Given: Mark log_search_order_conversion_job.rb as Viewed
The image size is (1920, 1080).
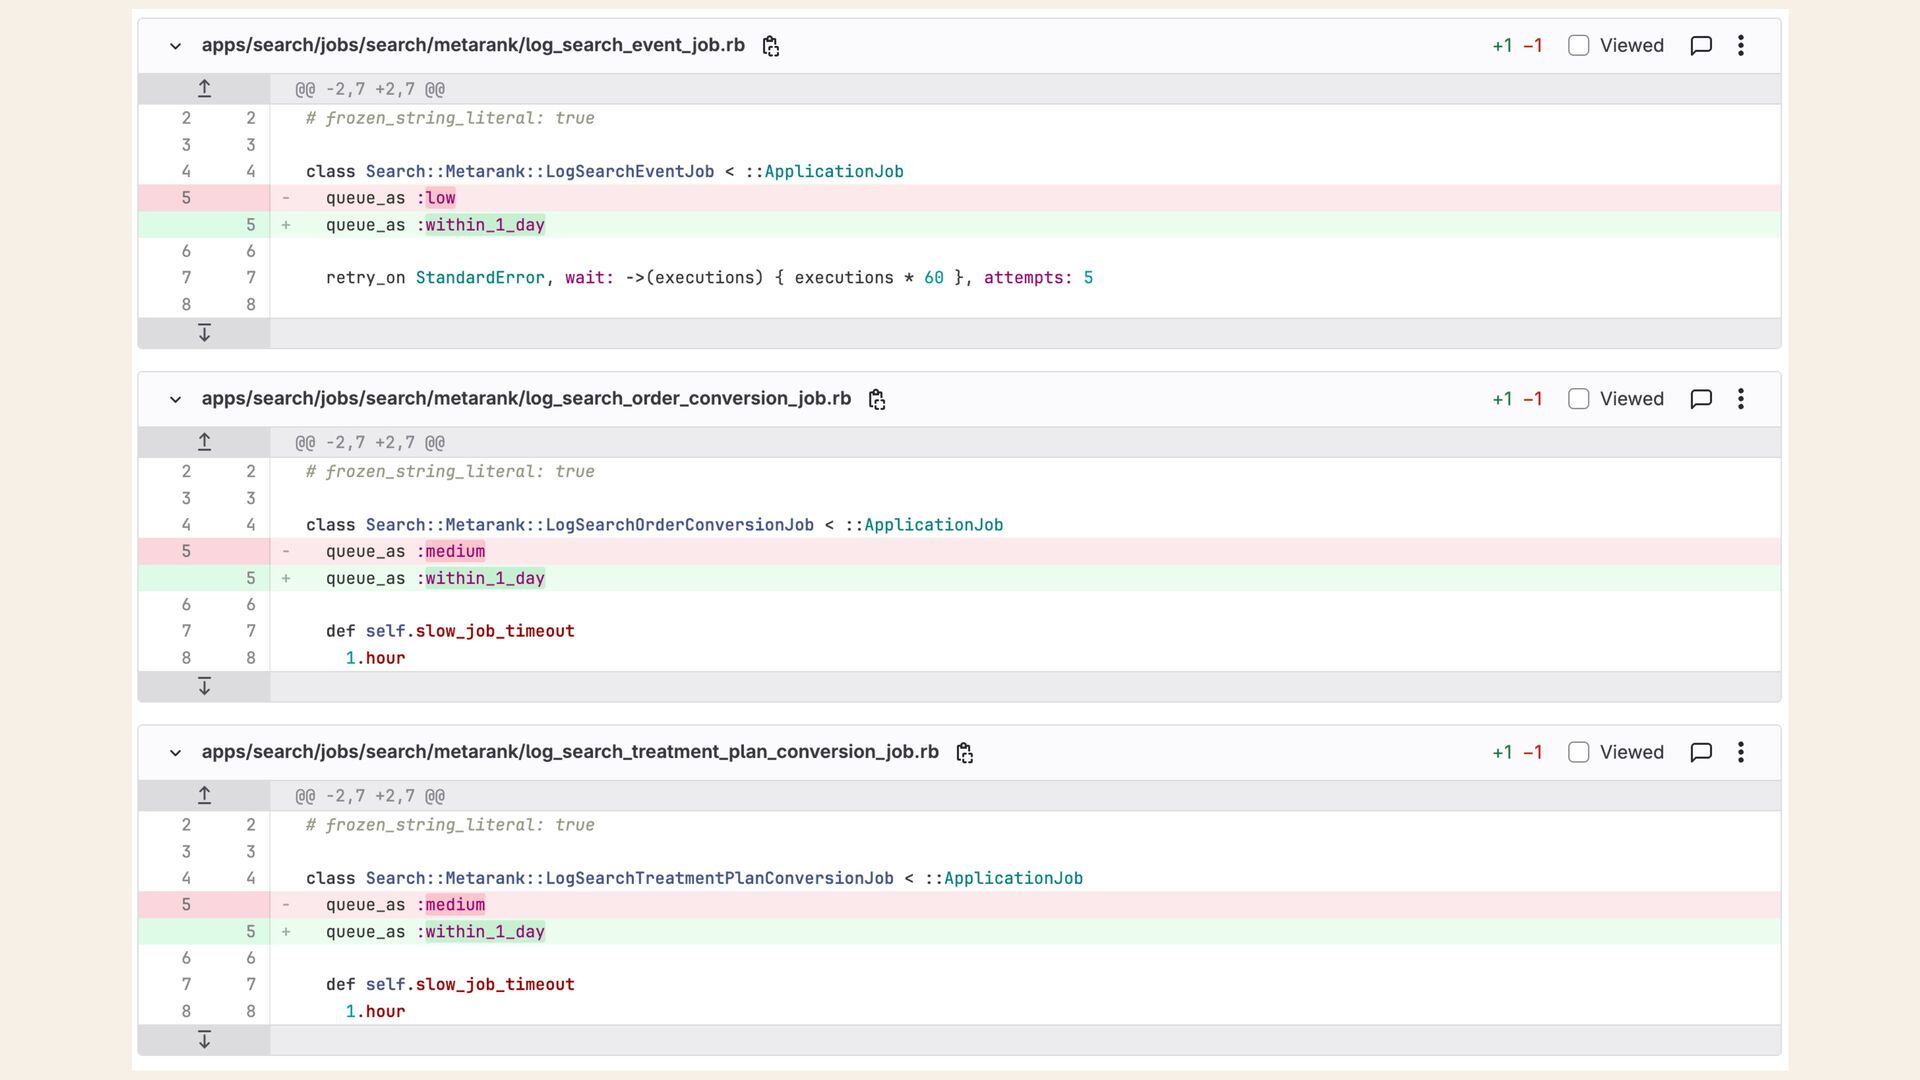Looking at the screenshot, I should pos(1579,399).
